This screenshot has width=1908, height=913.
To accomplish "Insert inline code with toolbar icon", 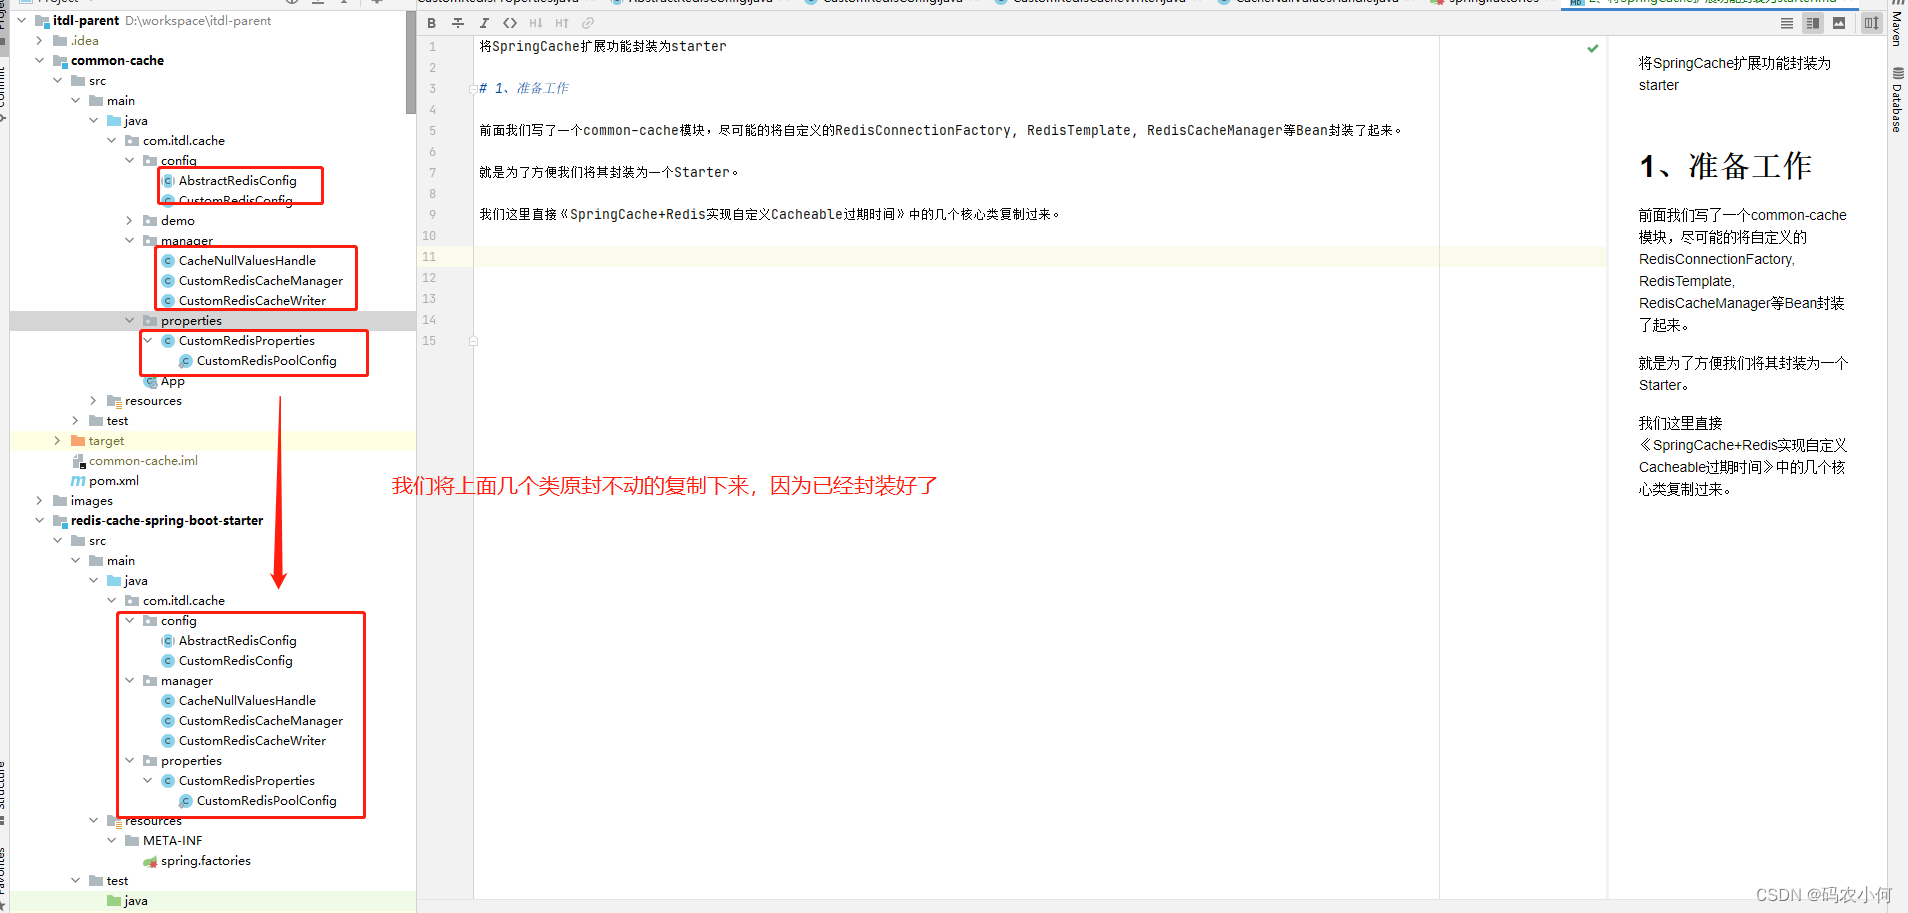I will pyautogui.click(x=510, y=23).
